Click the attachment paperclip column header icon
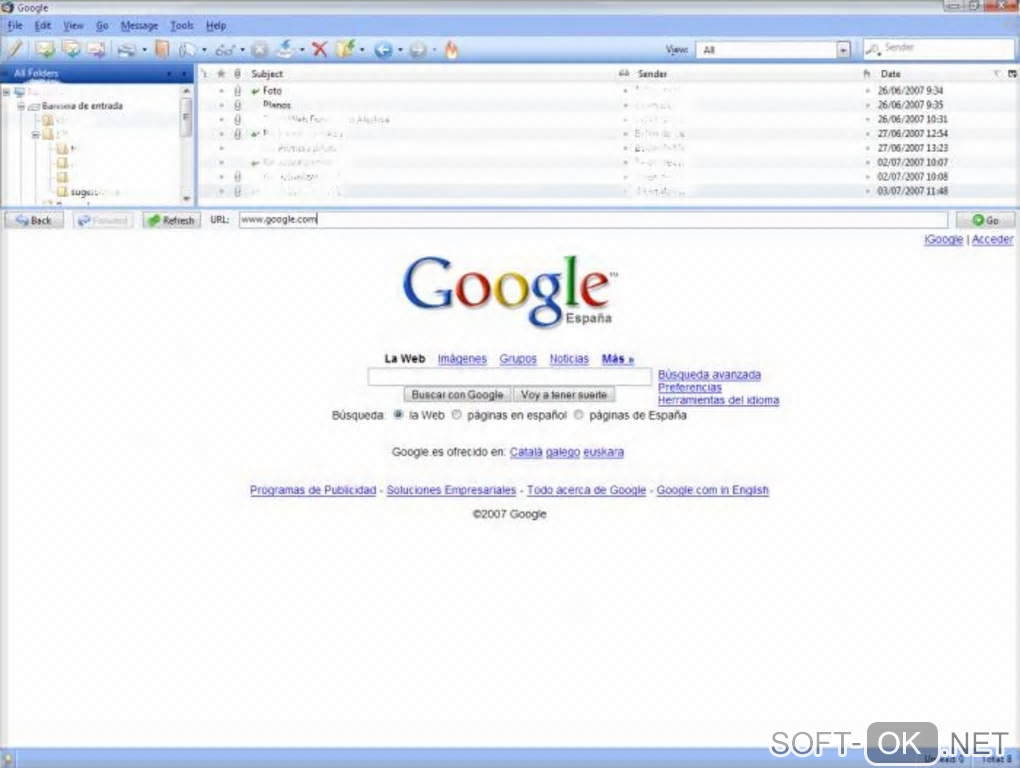This screenshot has width=1020, height=768. coord(237,73)
